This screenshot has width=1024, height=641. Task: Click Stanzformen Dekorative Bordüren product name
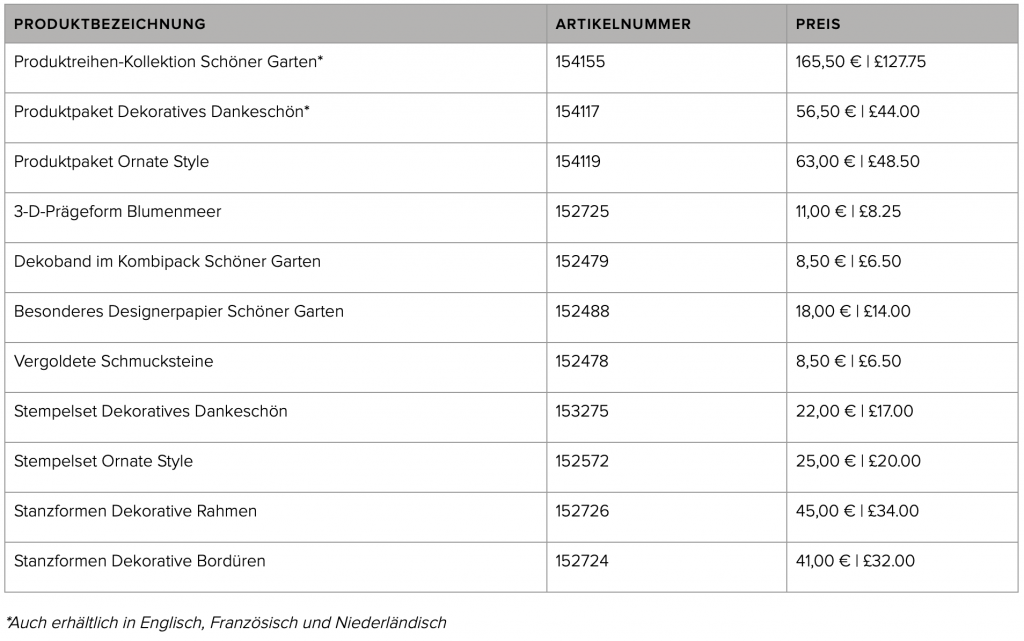point(140,561)
